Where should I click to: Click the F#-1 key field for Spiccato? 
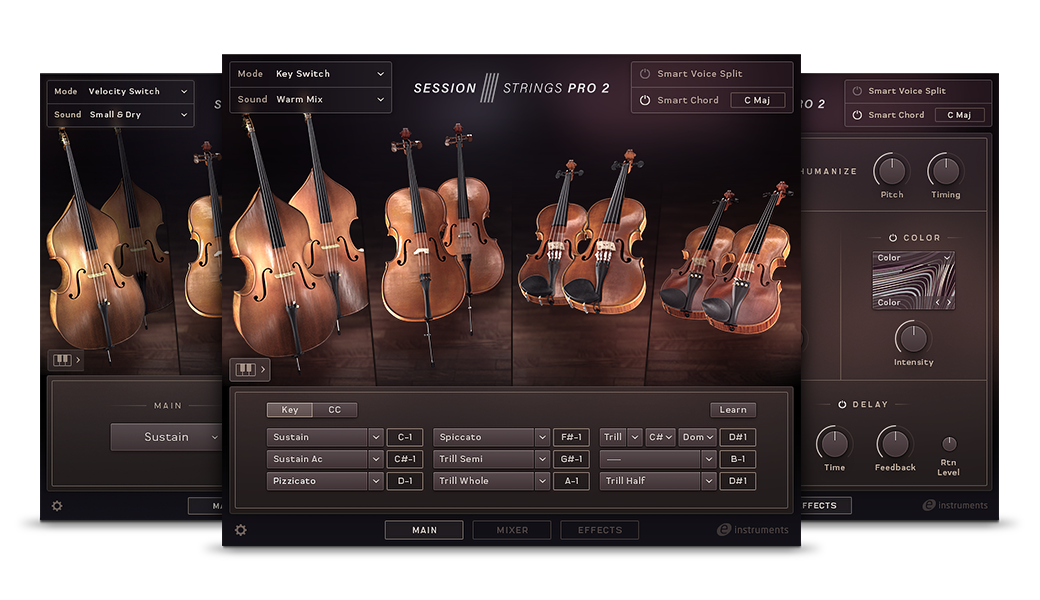(x=571, y=437)
